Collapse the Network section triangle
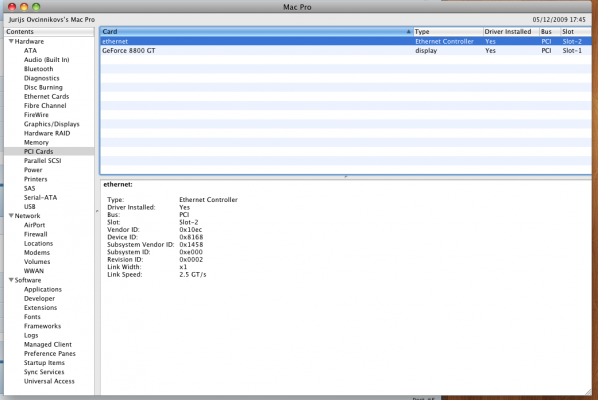 (11, 215)
